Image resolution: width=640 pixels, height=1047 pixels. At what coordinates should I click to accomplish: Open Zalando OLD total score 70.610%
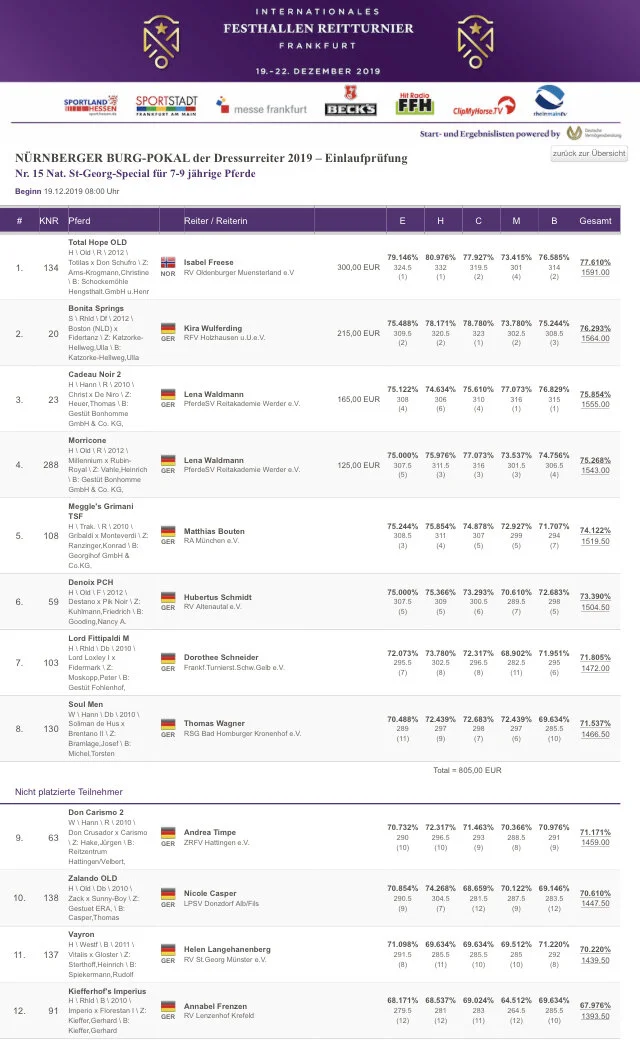[x=595, y=893]
